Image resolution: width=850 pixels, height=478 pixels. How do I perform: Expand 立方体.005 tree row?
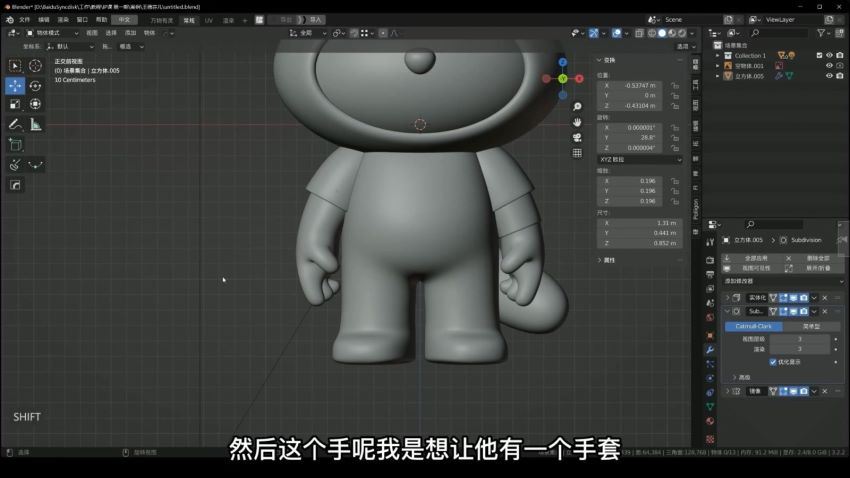[x=718, y=76]
